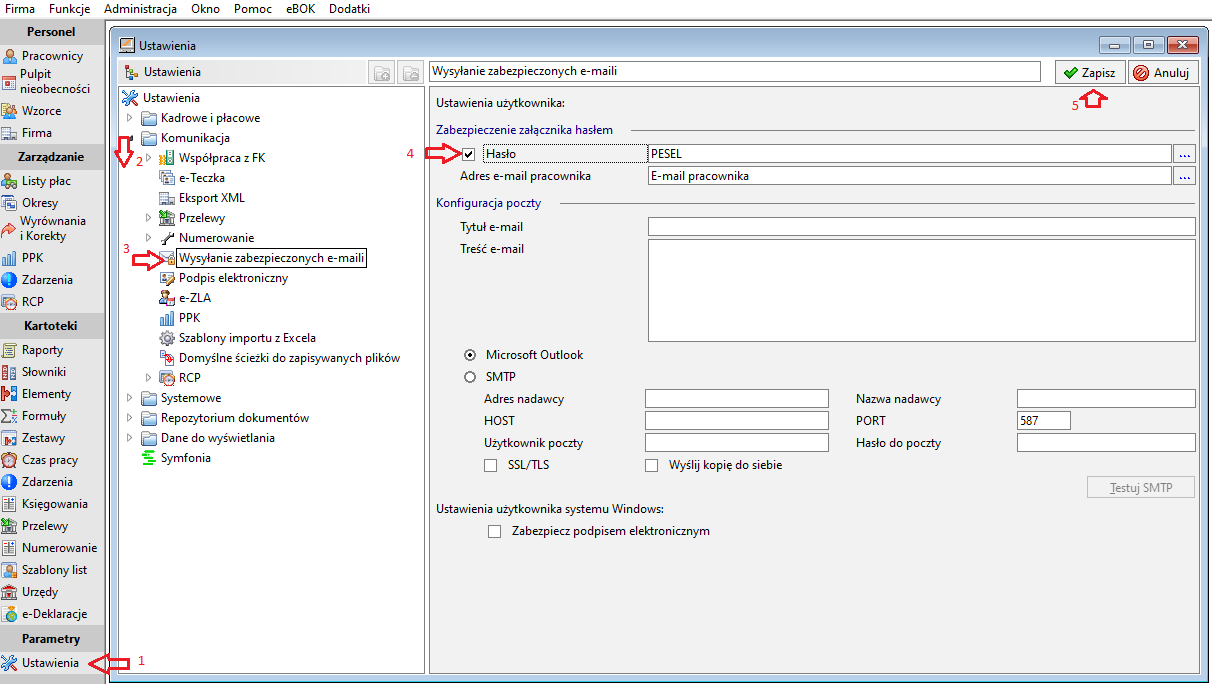Screen dimensions: 1212x684
Task: Focus the Treść e-mail text area
Action: pyautogui.click(x=922, y=290)
